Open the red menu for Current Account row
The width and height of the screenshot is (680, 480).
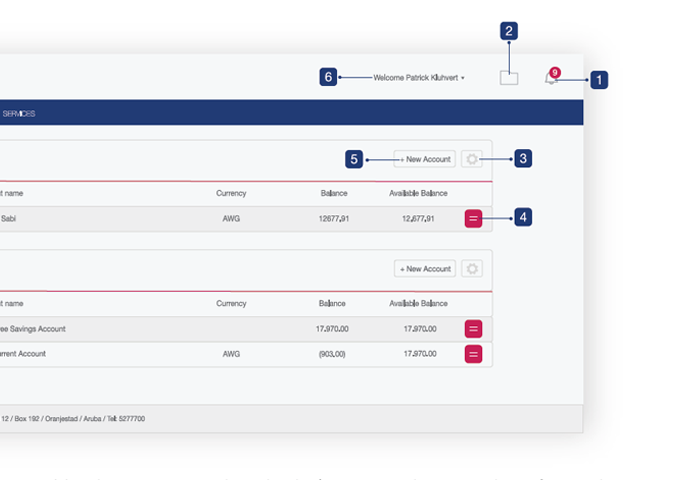point(473,354)
